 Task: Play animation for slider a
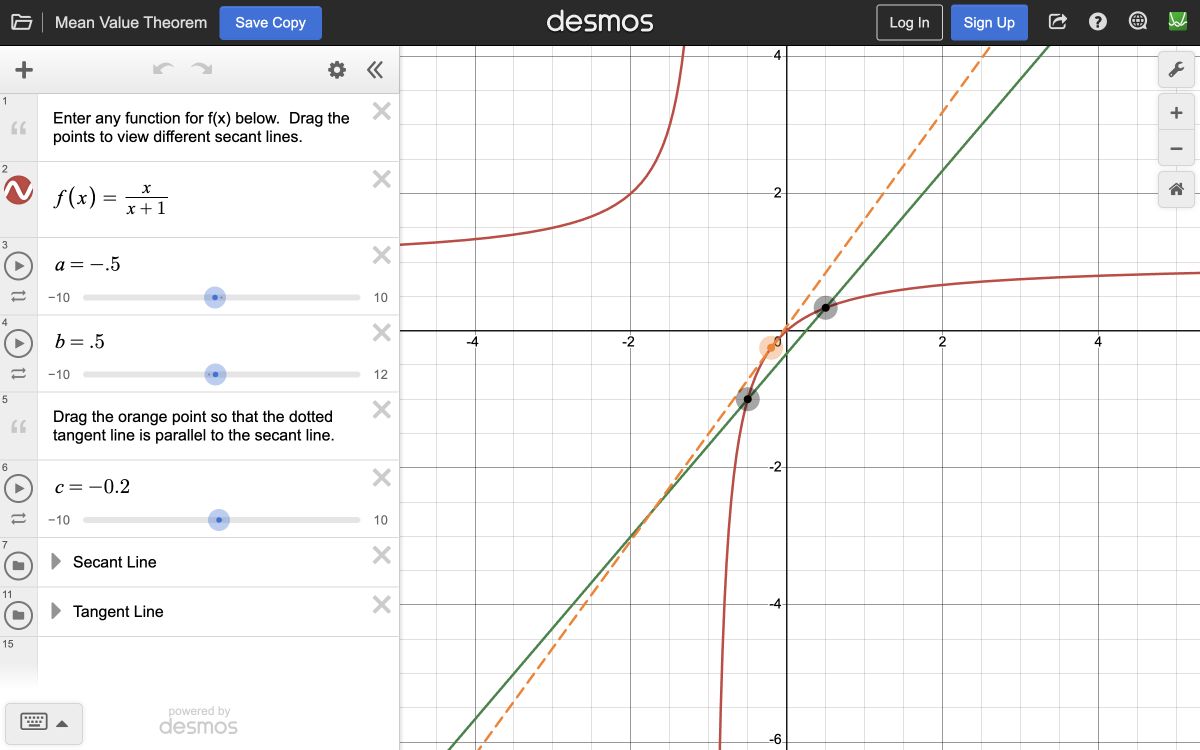(x=19, y=267)
